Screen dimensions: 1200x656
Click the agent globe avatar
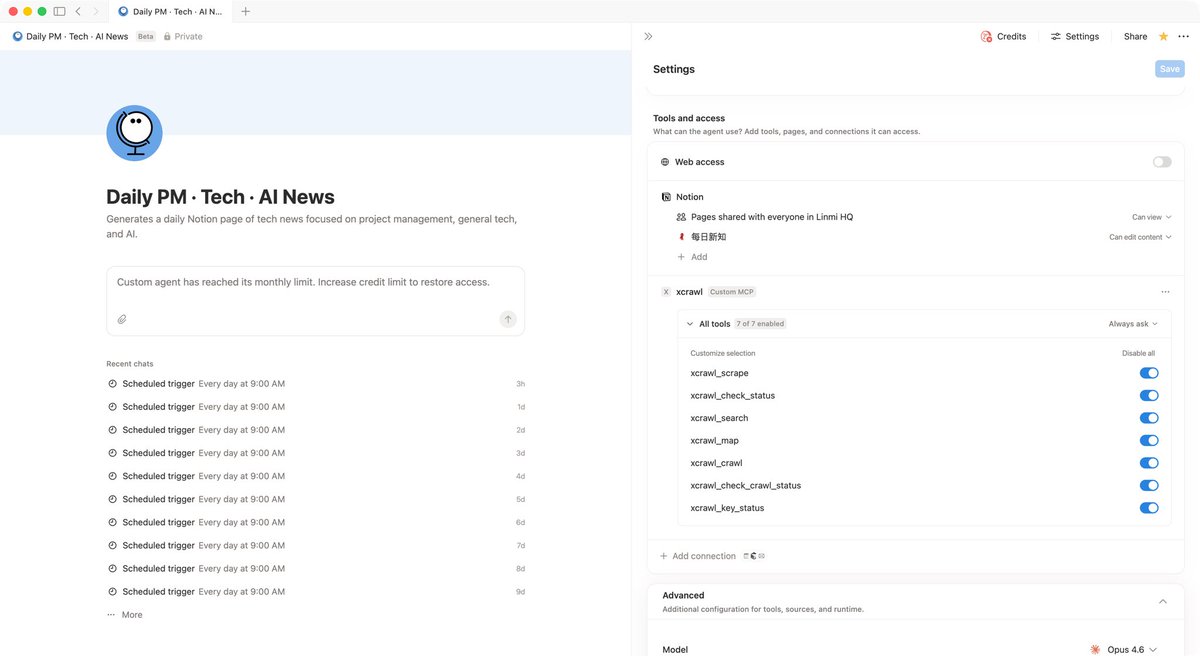click(134, 133)
